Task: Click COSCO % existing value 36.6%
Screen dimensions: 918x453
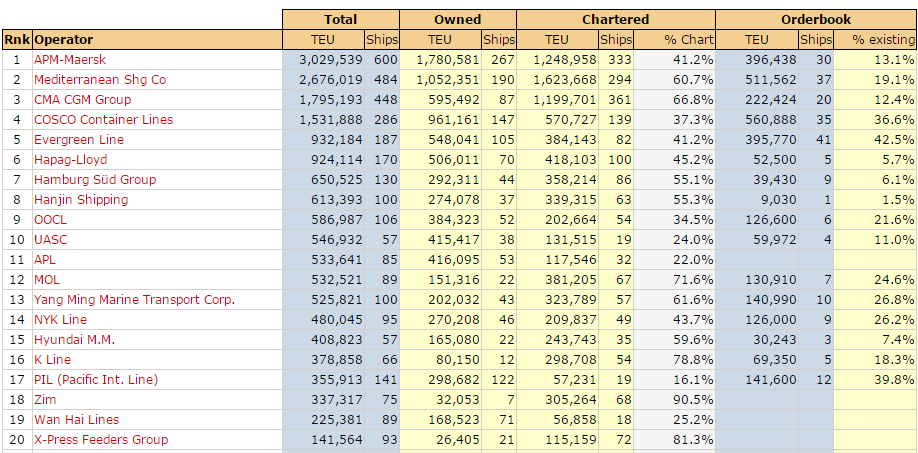Action: click(893, 119)
